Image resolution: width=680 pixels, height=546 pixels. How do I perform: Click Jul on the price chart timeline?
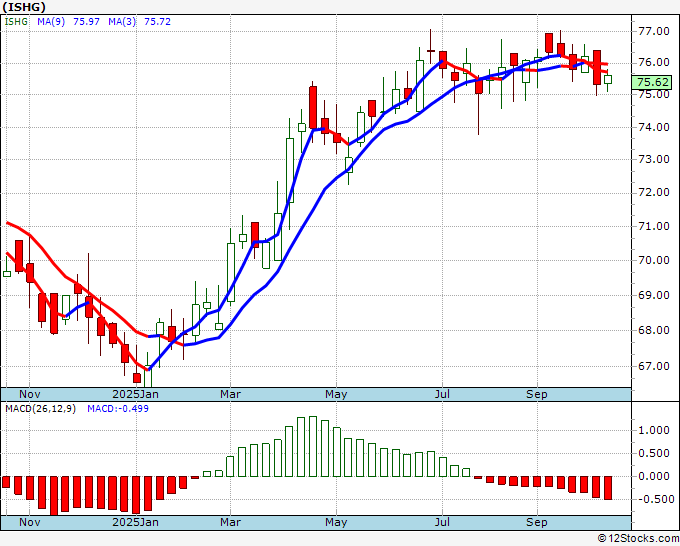click(x=442, y=394)
